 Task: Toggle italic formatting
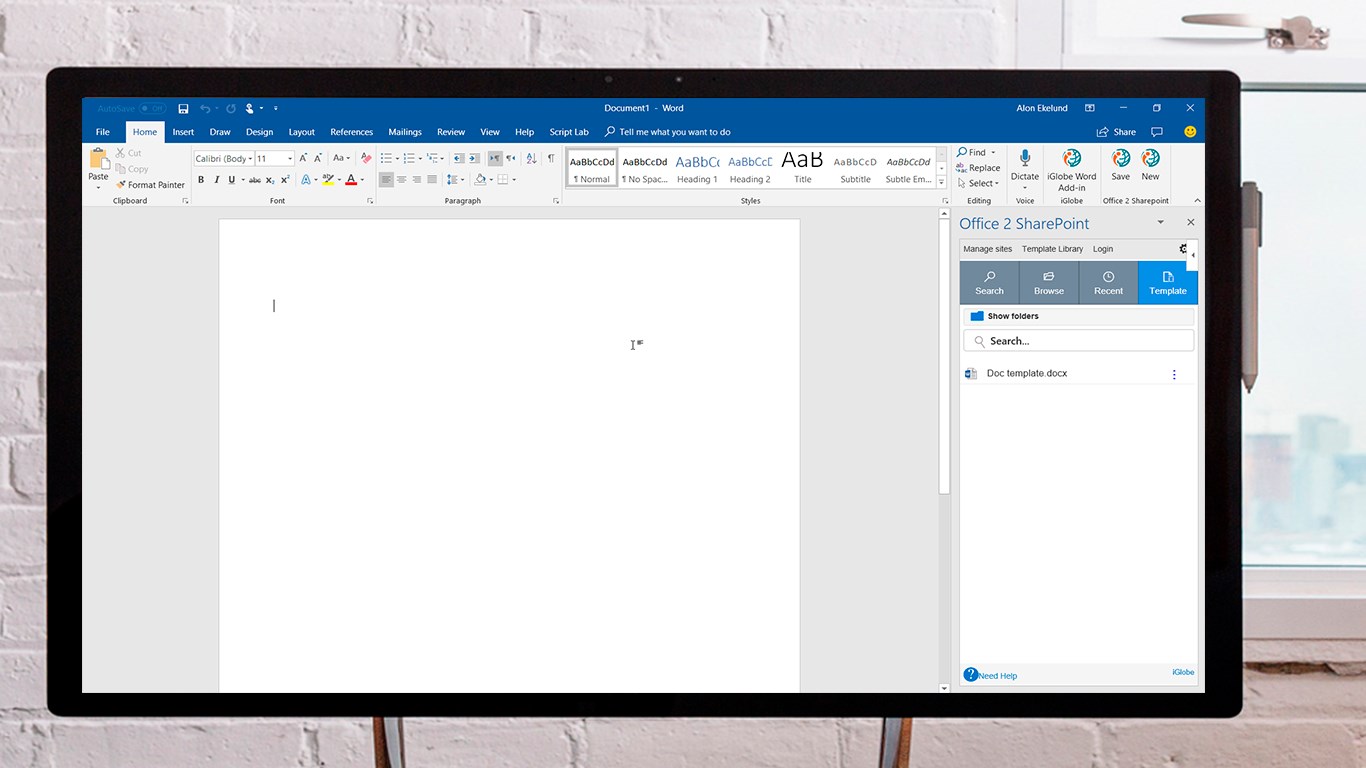tap(216, 180)
